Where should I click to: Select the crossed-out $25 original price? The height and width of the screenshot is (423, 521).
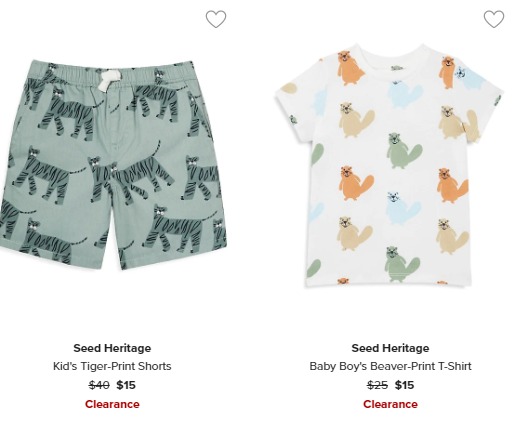pyautogui.click(x=377, y=385)
